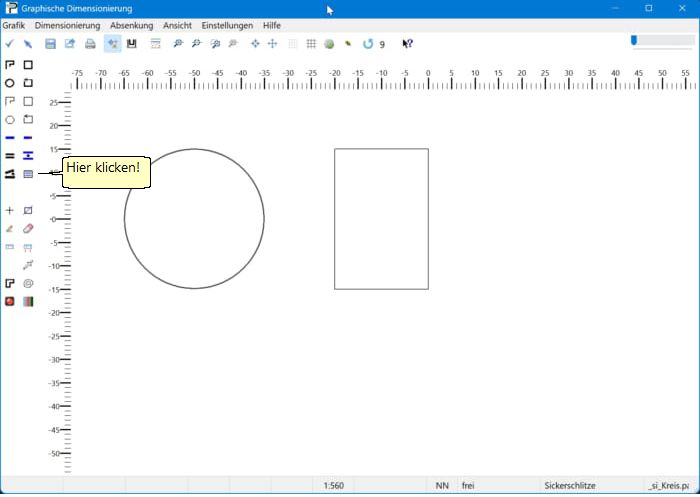Open the Einstellungen menu
700x497 pixels.
pyautogui.click(x=227, y=25)
